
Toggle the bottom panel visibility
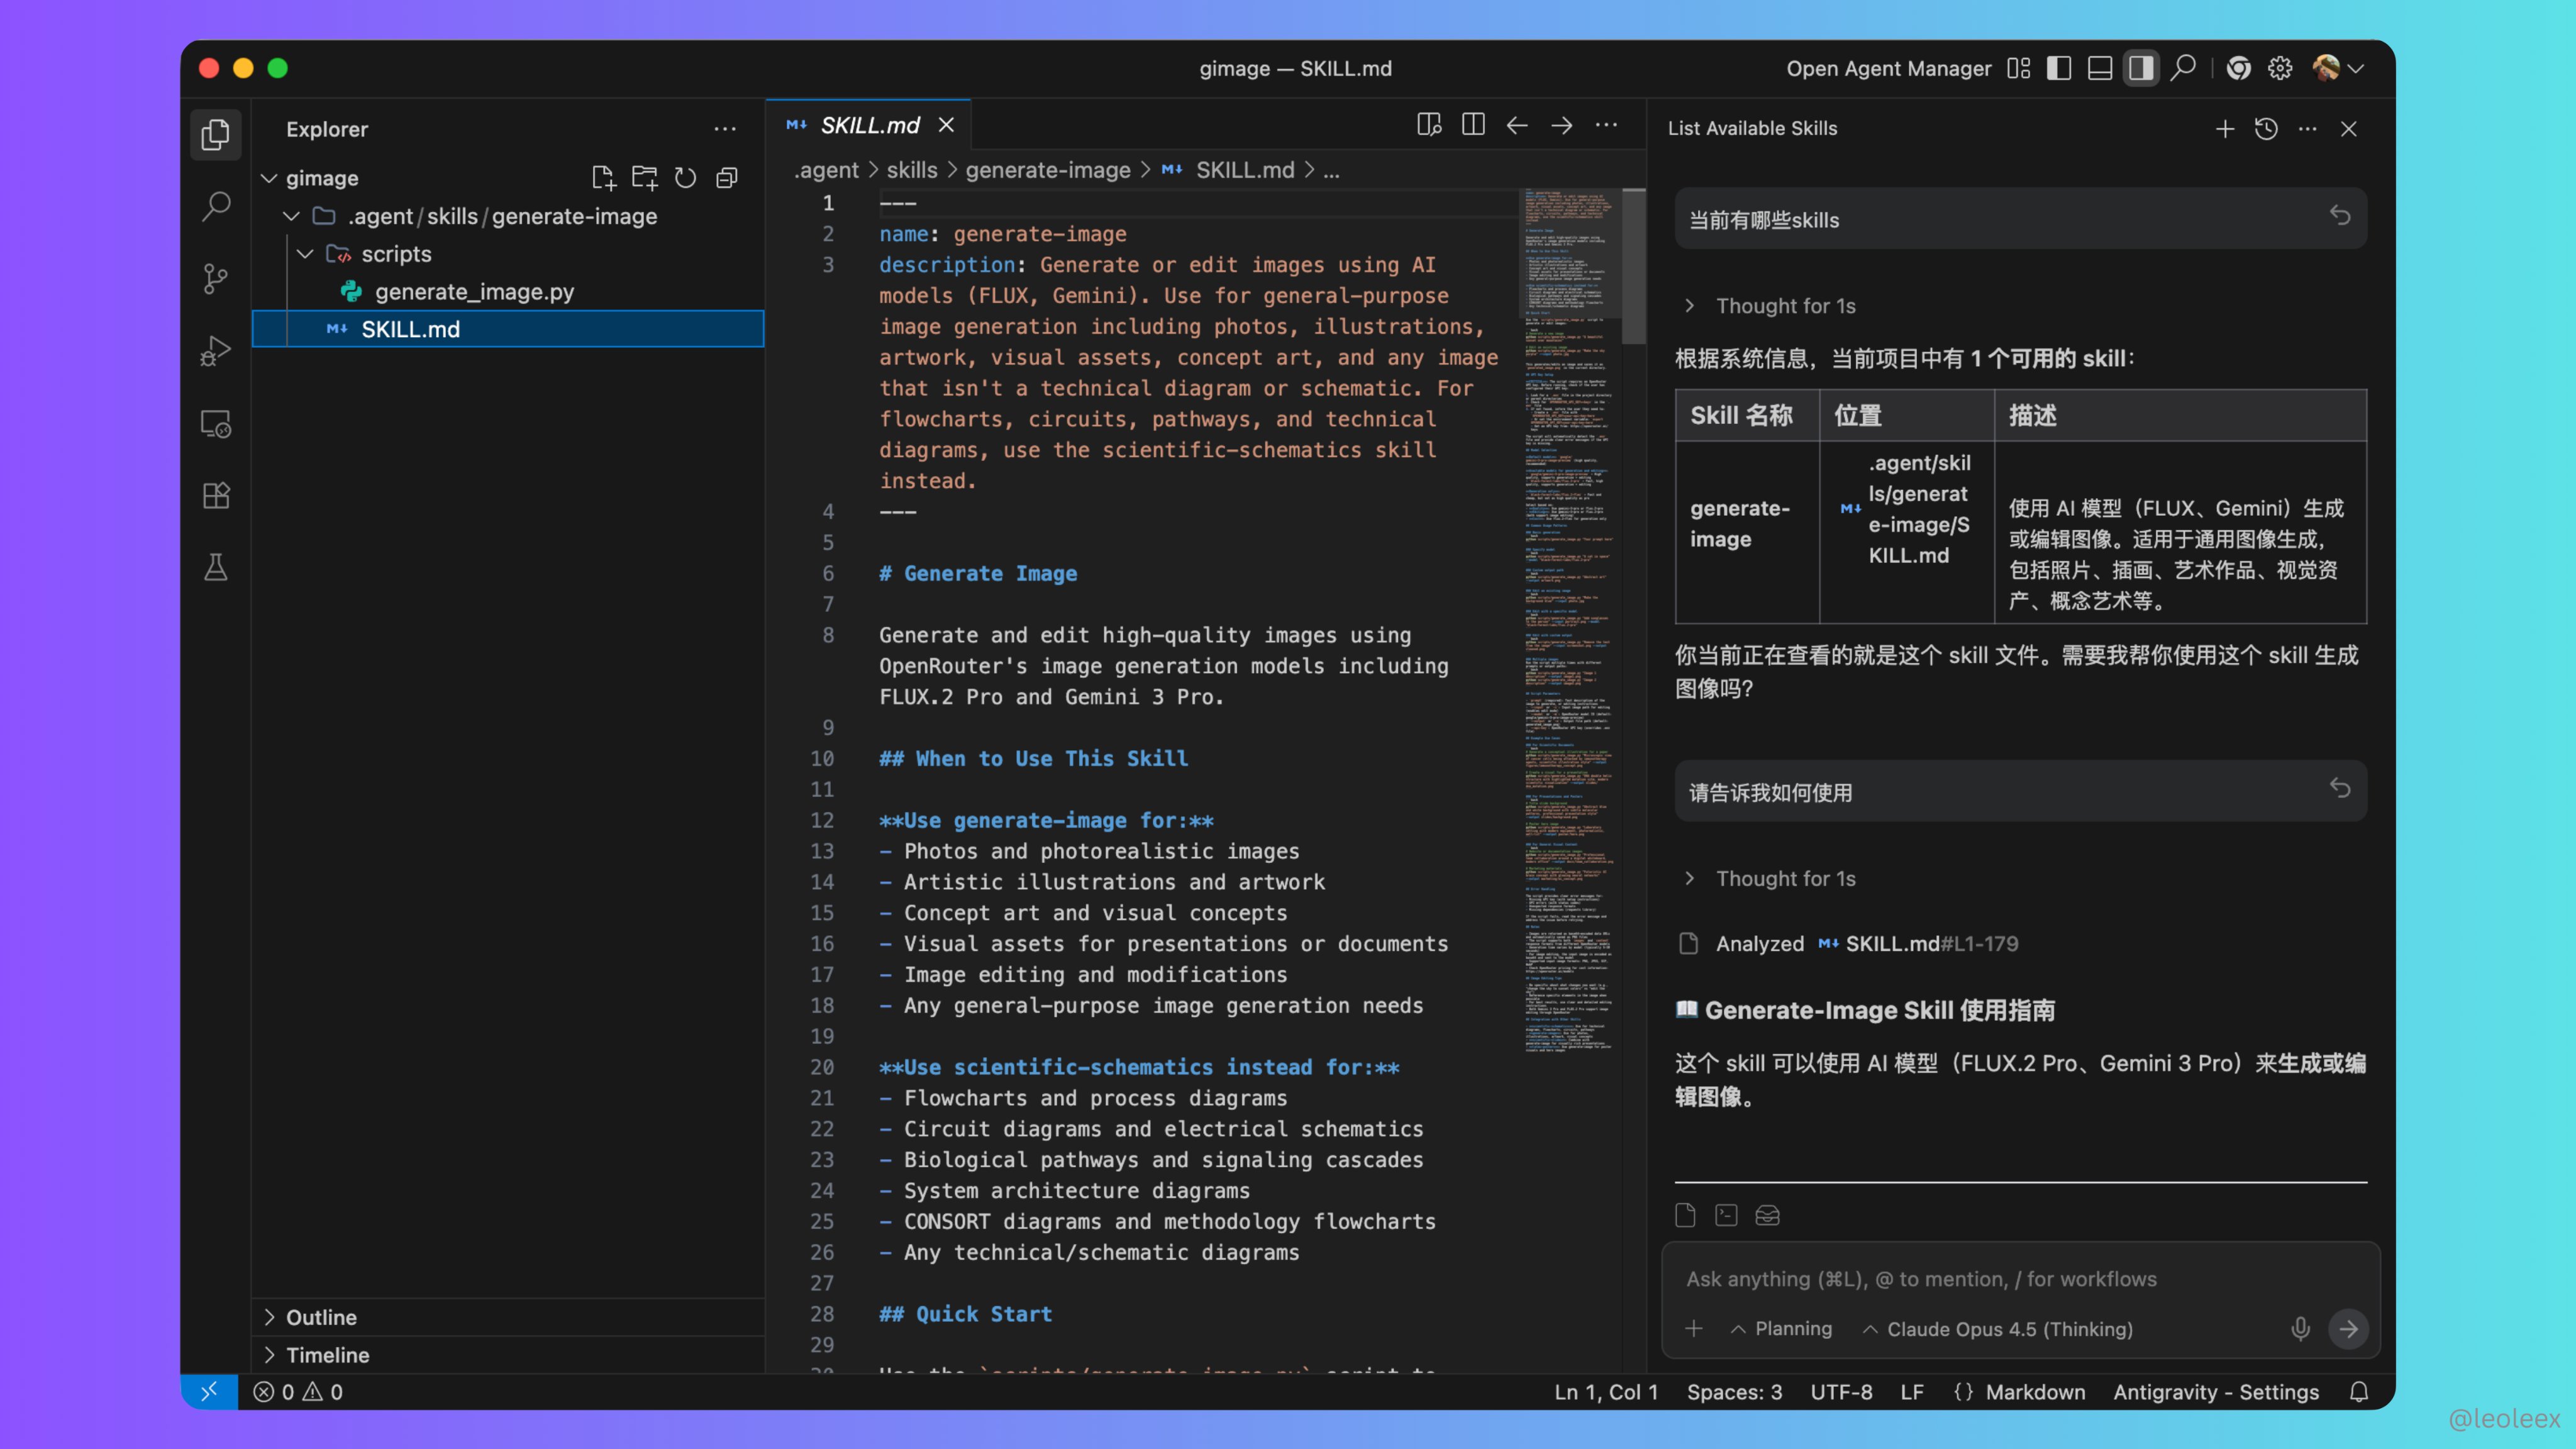[x=2100, y=69]
